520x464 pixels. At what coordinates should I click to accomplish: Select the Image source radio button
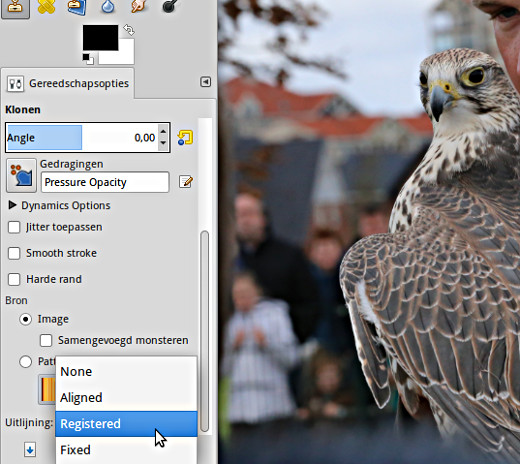pyautogui.click(x=26, y=319)
